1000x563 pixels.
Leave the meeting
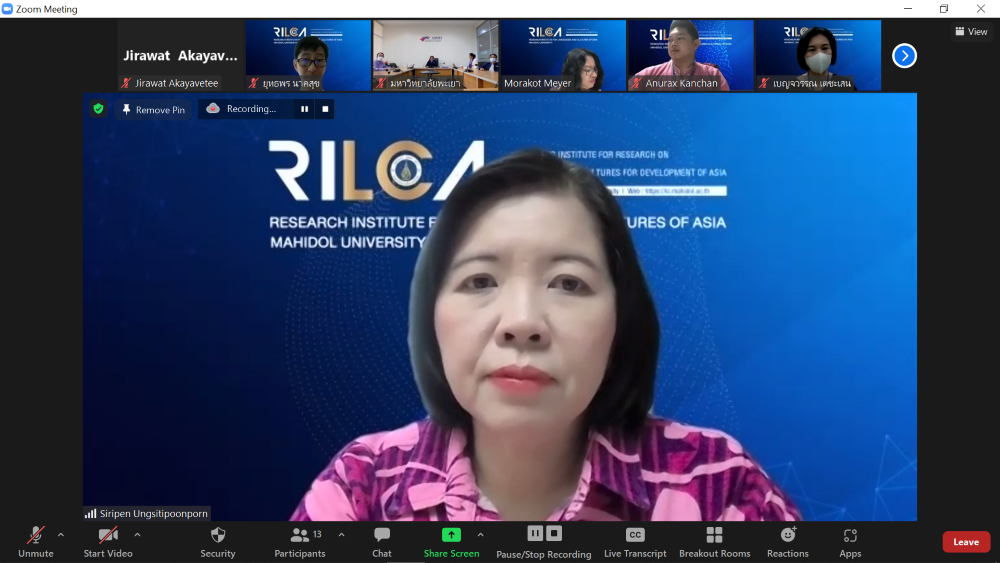click(x=965, y=542)
